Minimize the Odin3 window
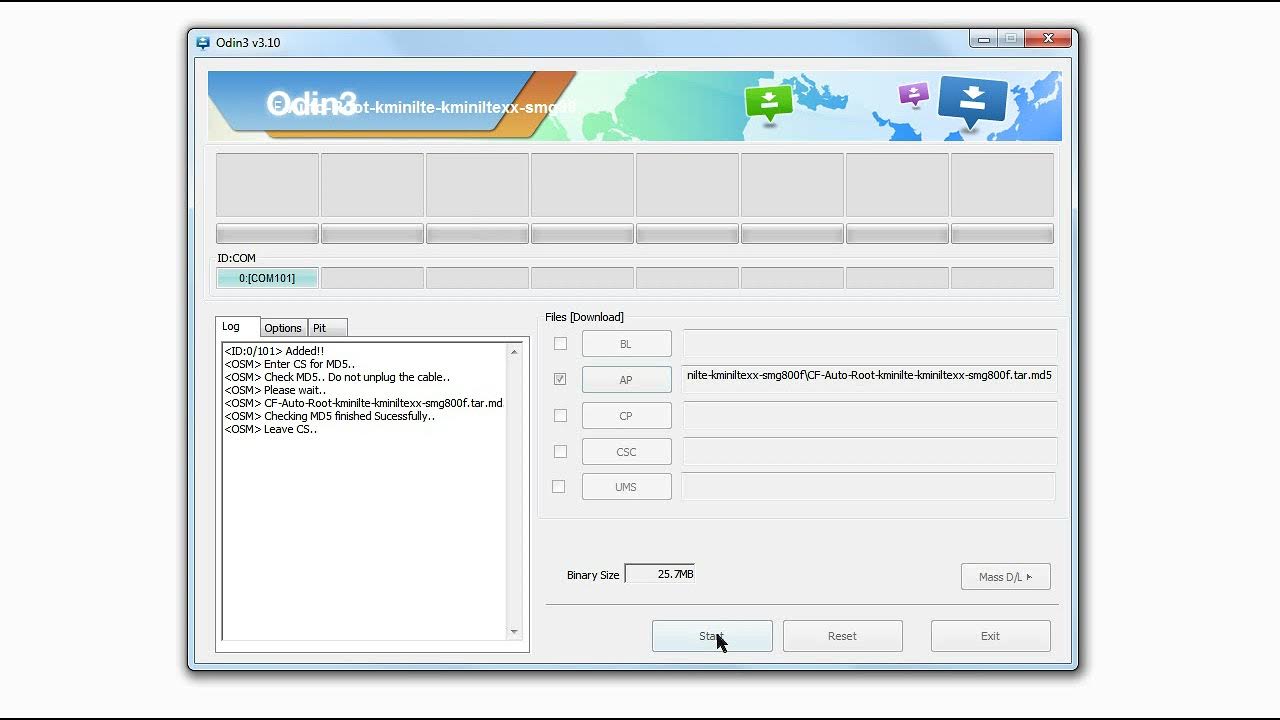The image size is (1280, 720). pos(984,39)
